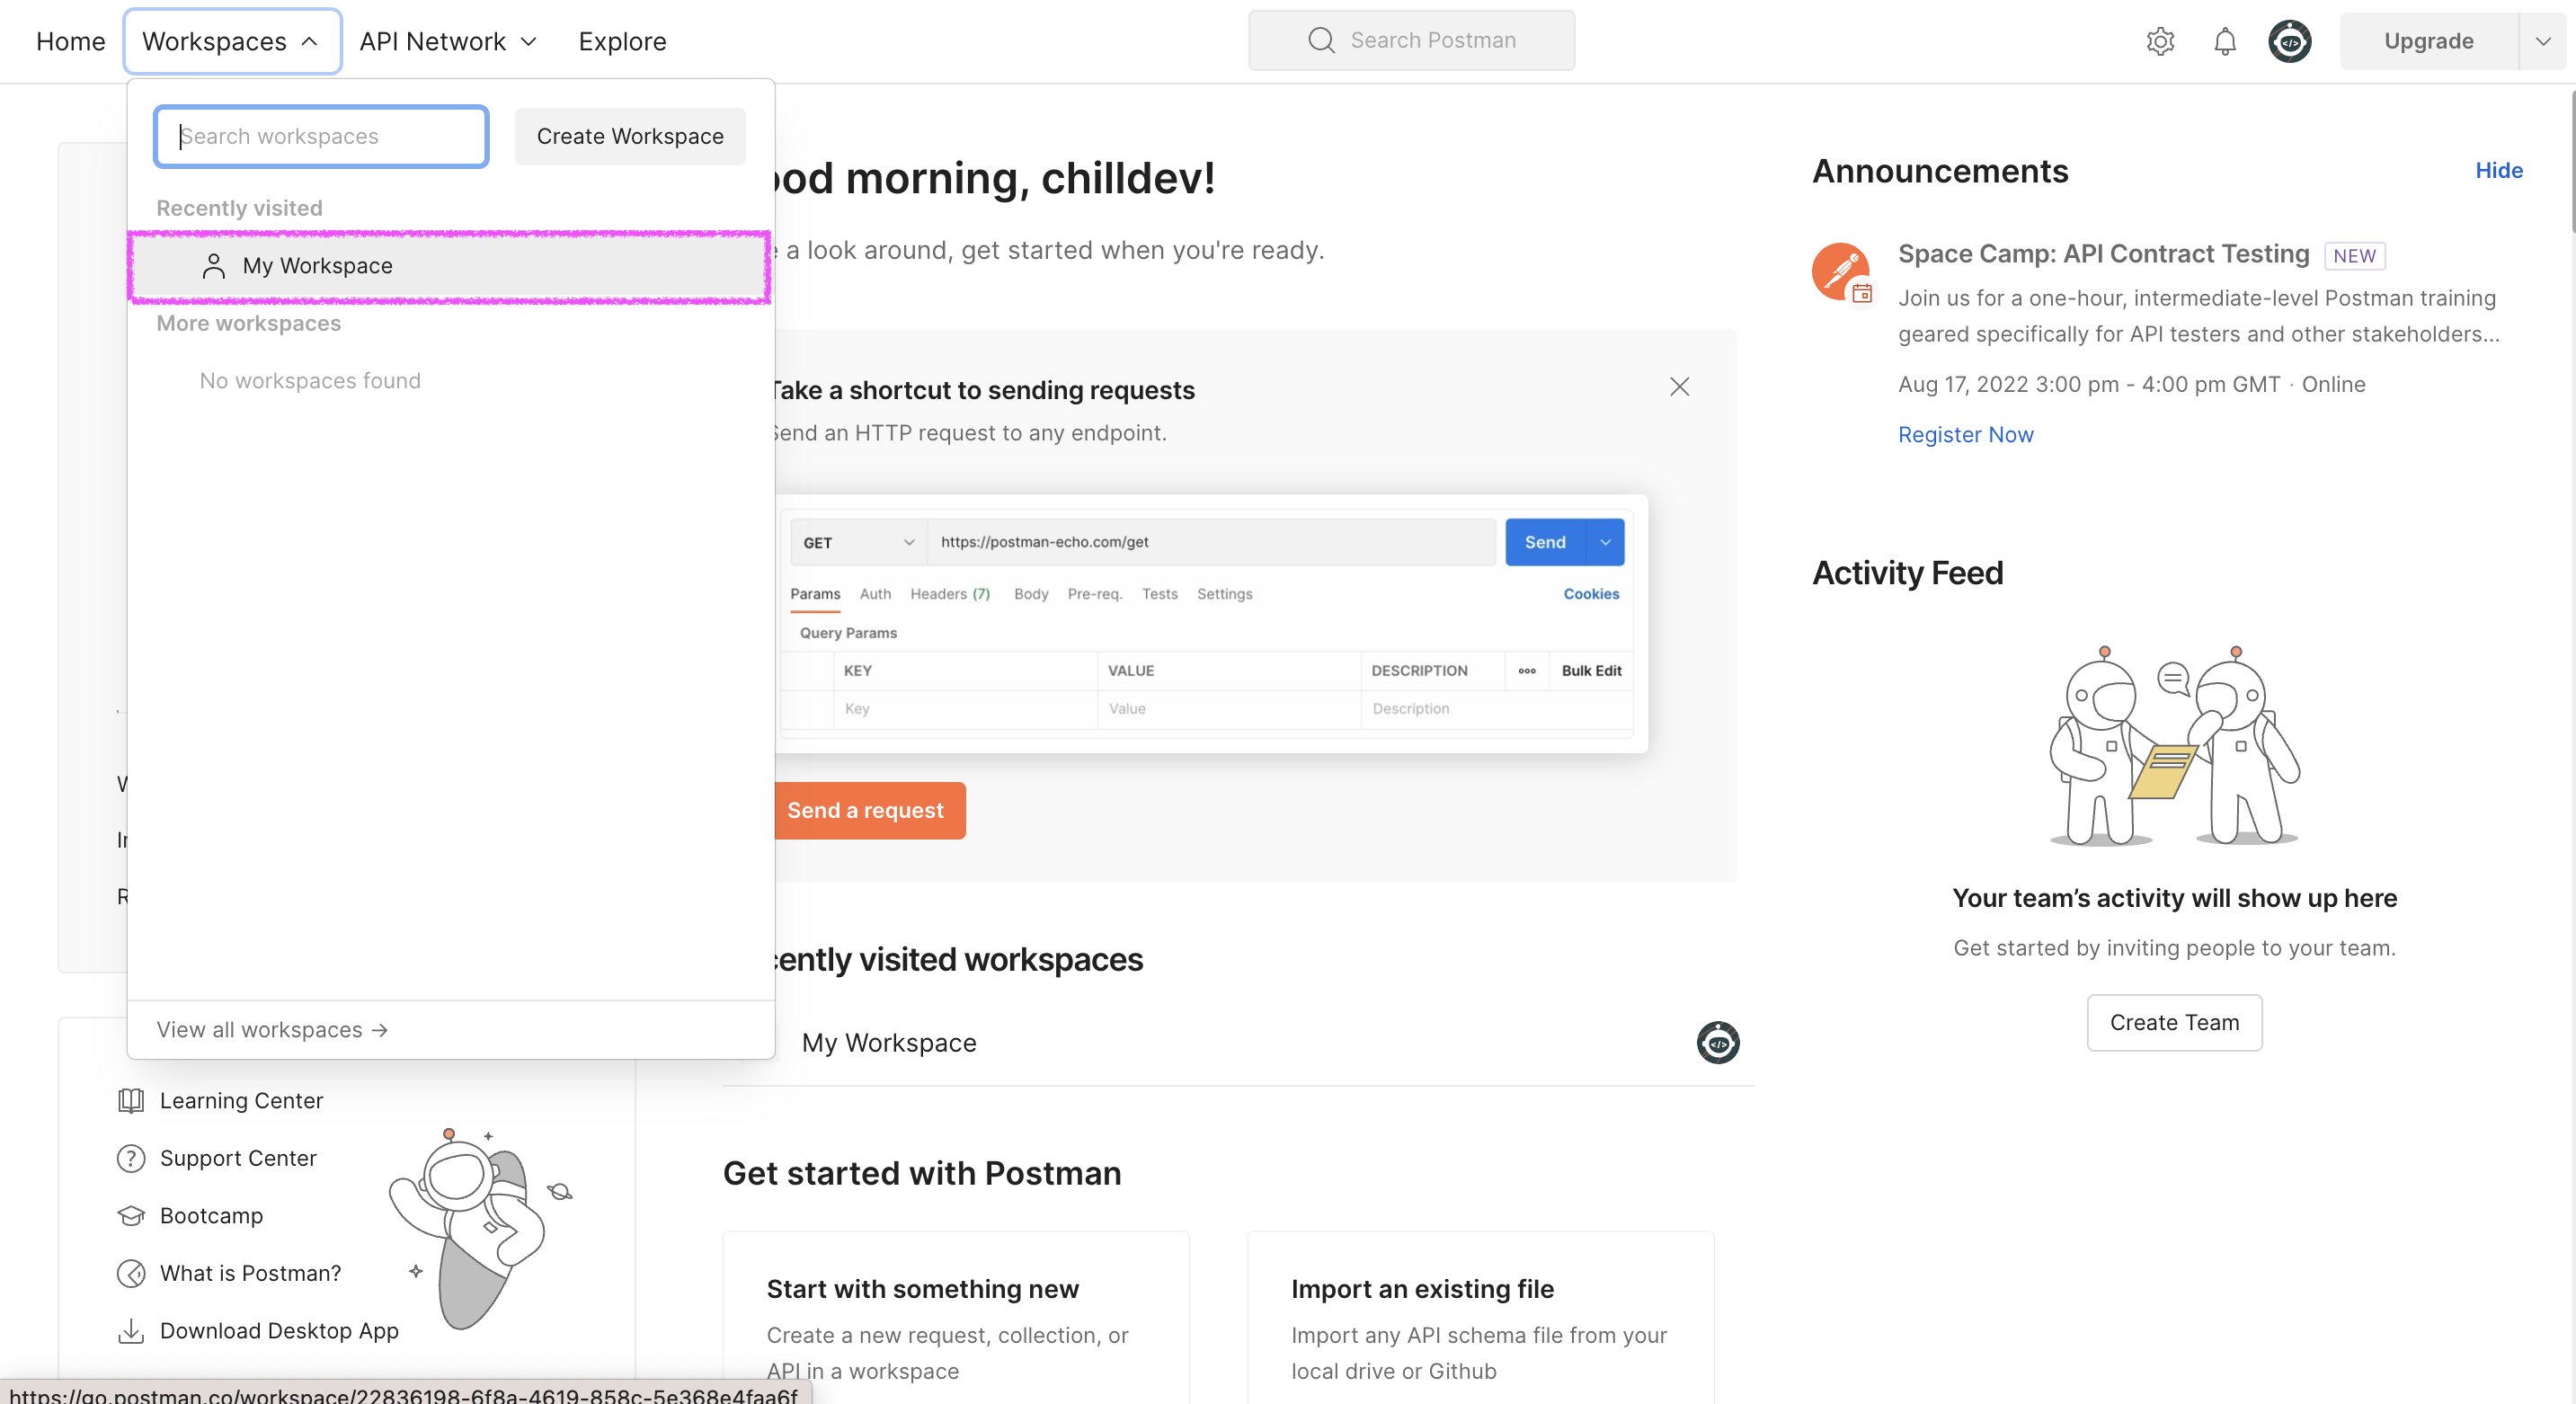Image resolution: width=2576 pixels, height=1404 pixels.
Task: Open notifications bell icon
Action: coord(2224,41)
